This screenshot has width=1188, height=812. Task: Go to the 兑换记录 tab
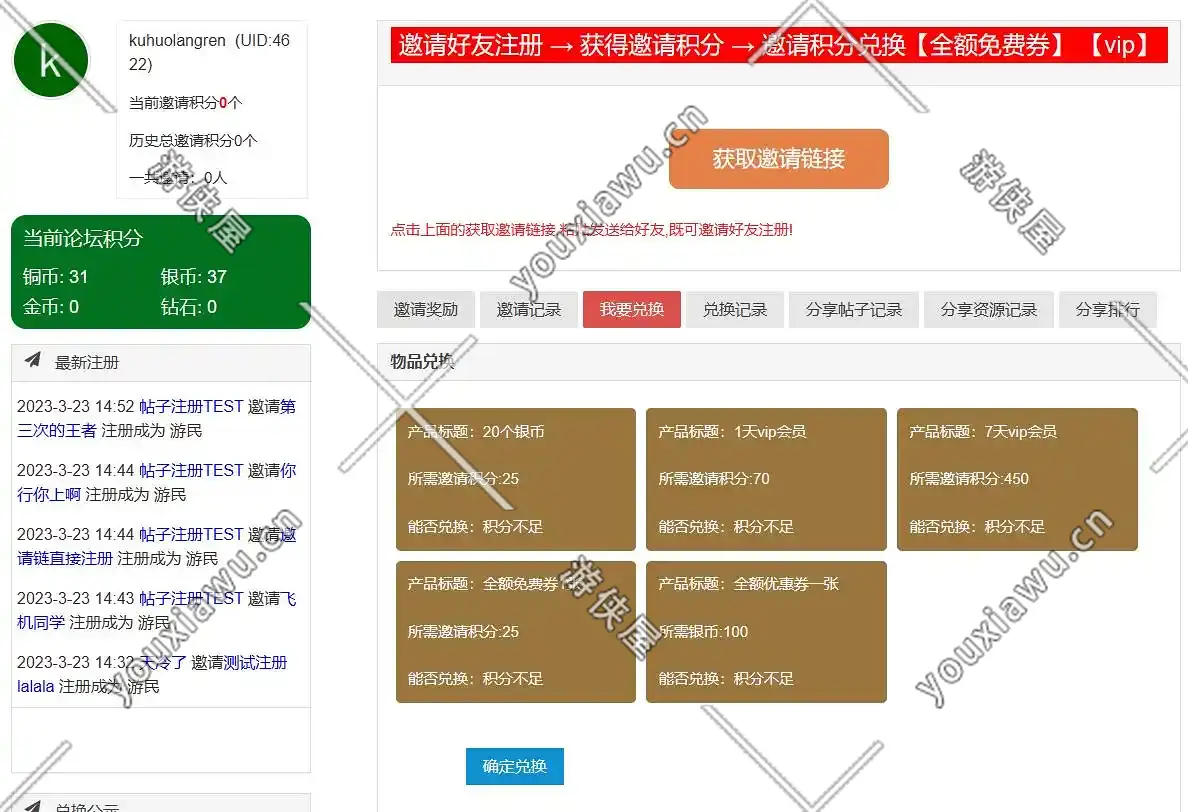734,310
